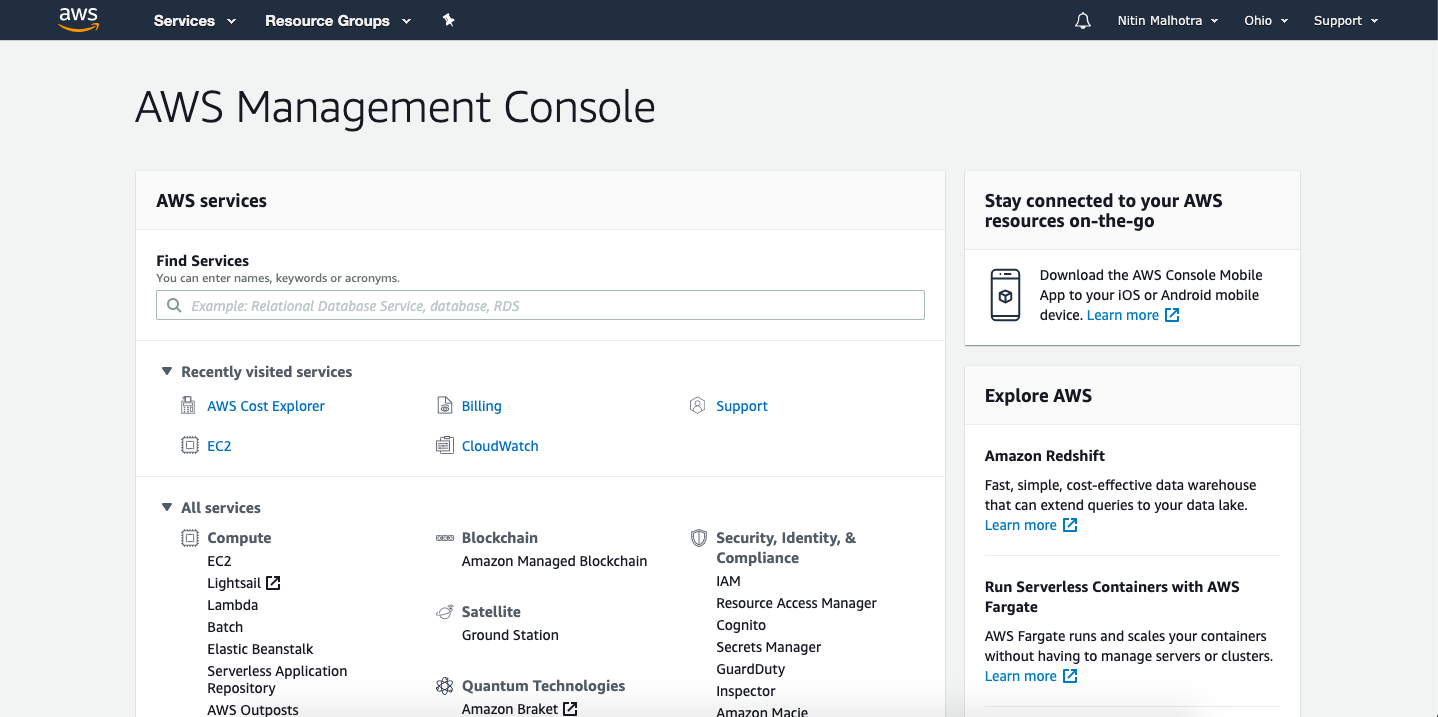Viewport: 1438px width, 717px height.
Task: Open Inspector service
Action: [x=745, y=691]
